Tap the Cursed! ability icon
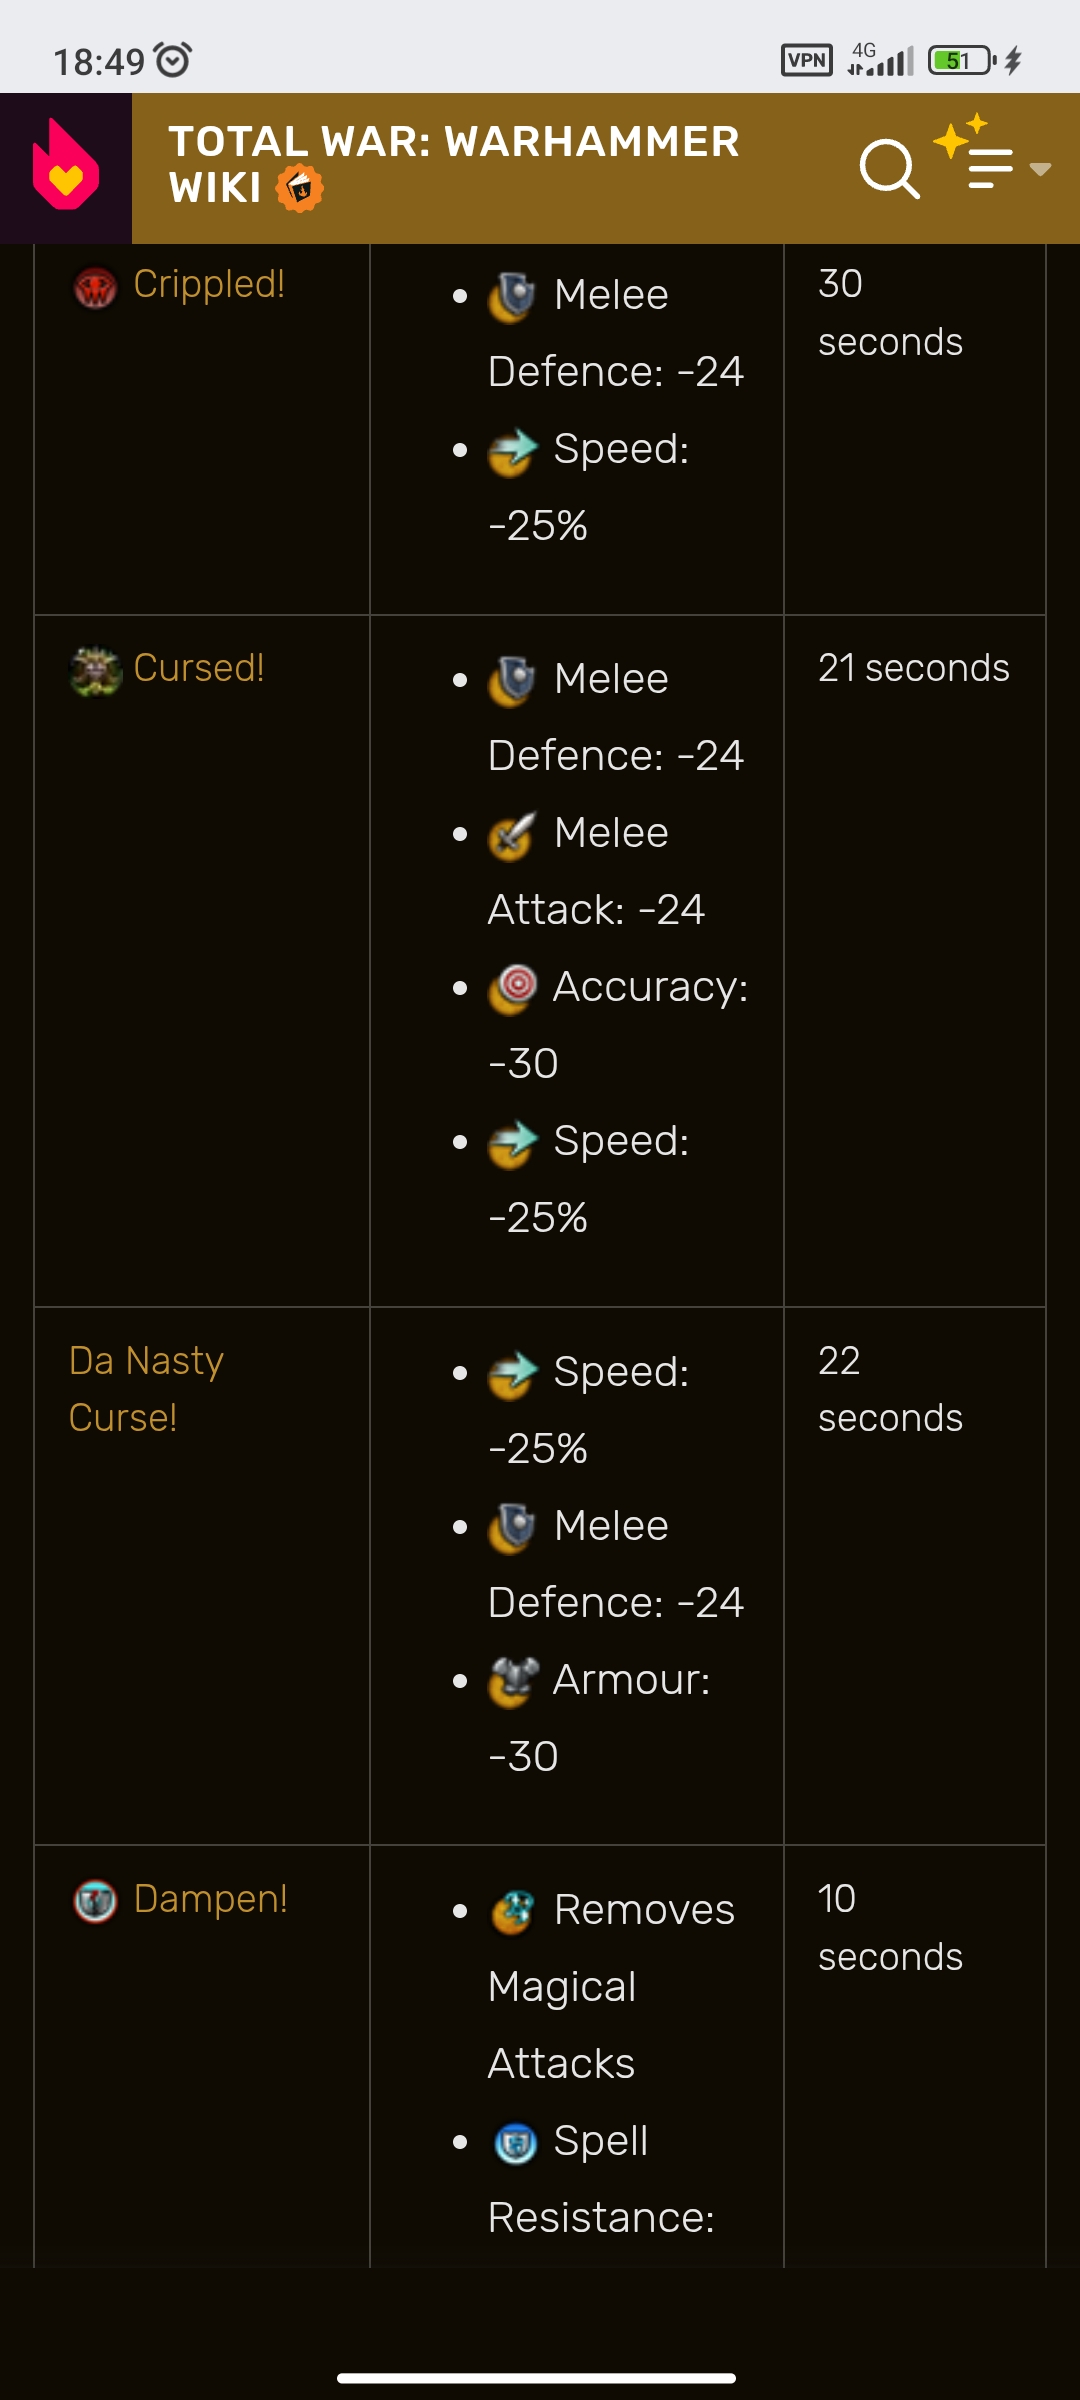1080x2400 pixels. click(96, 671)
